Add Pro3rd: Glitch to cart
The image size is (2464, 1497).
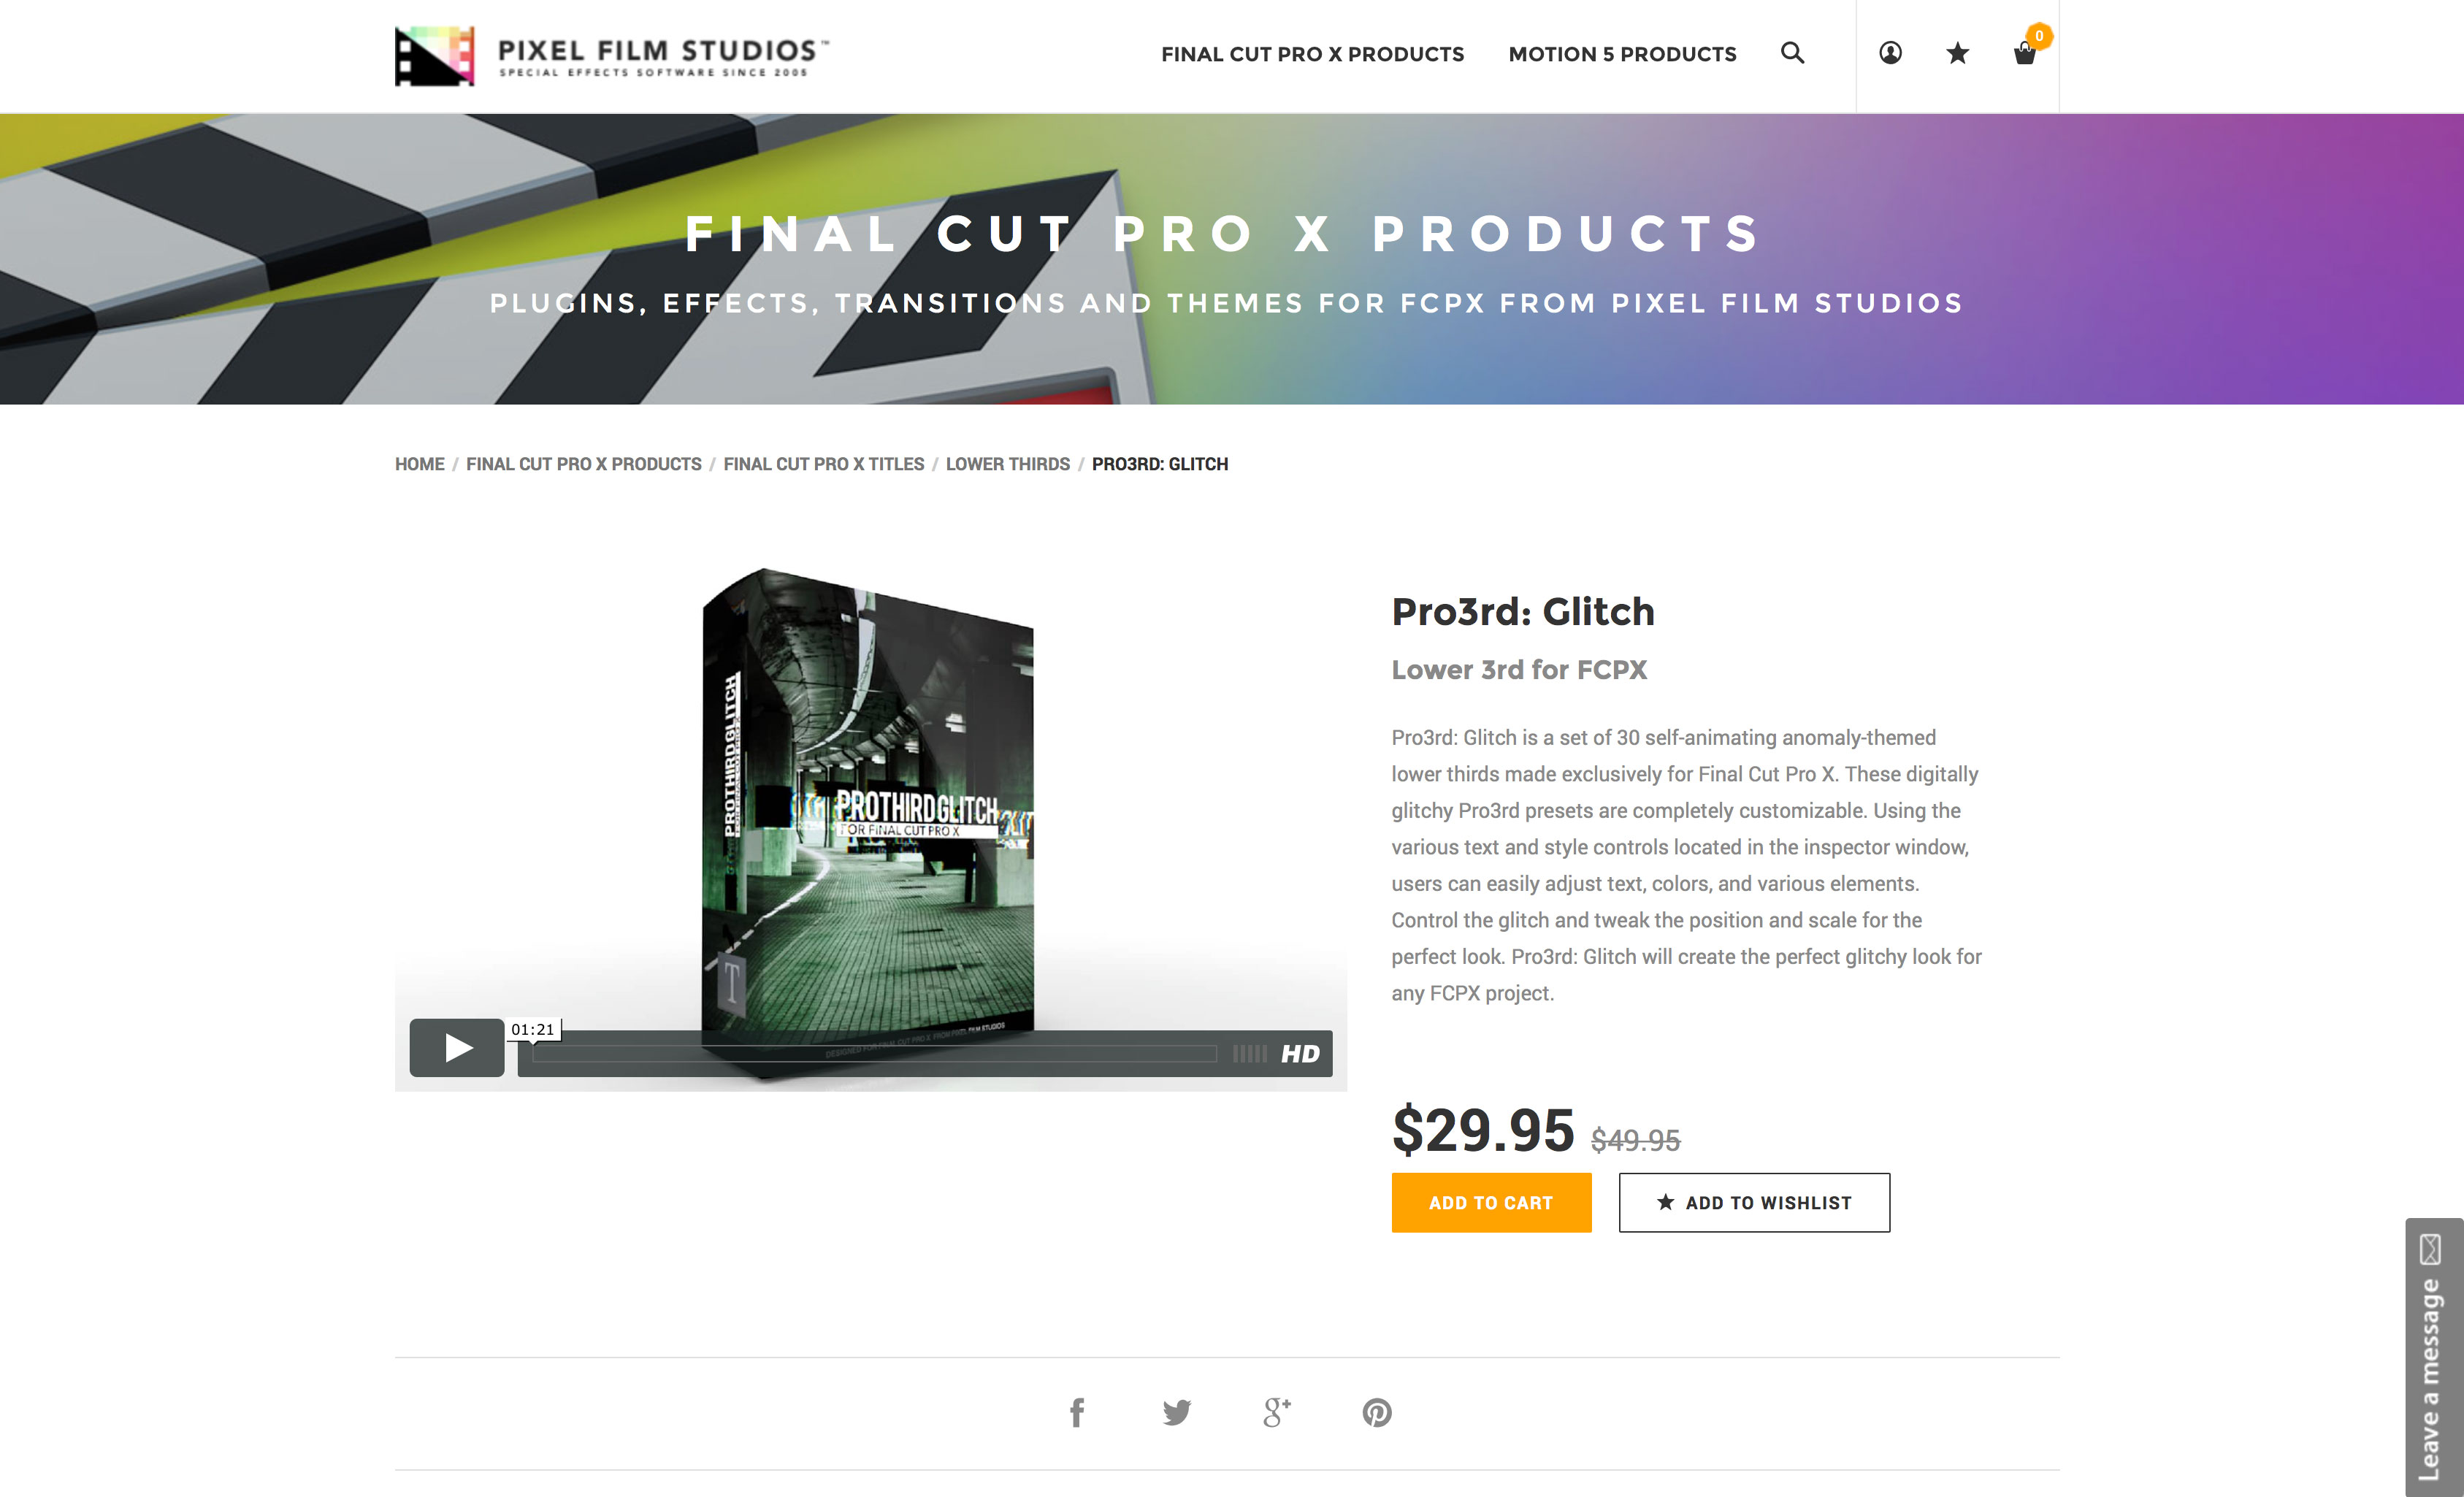1491,1202
